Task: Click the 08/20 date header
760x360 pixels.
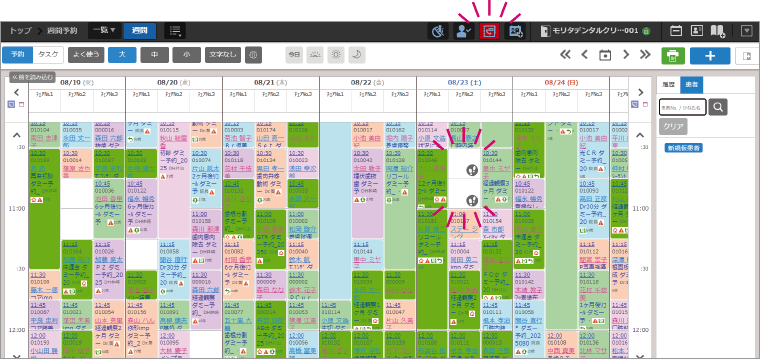Action: coord(174,83)
